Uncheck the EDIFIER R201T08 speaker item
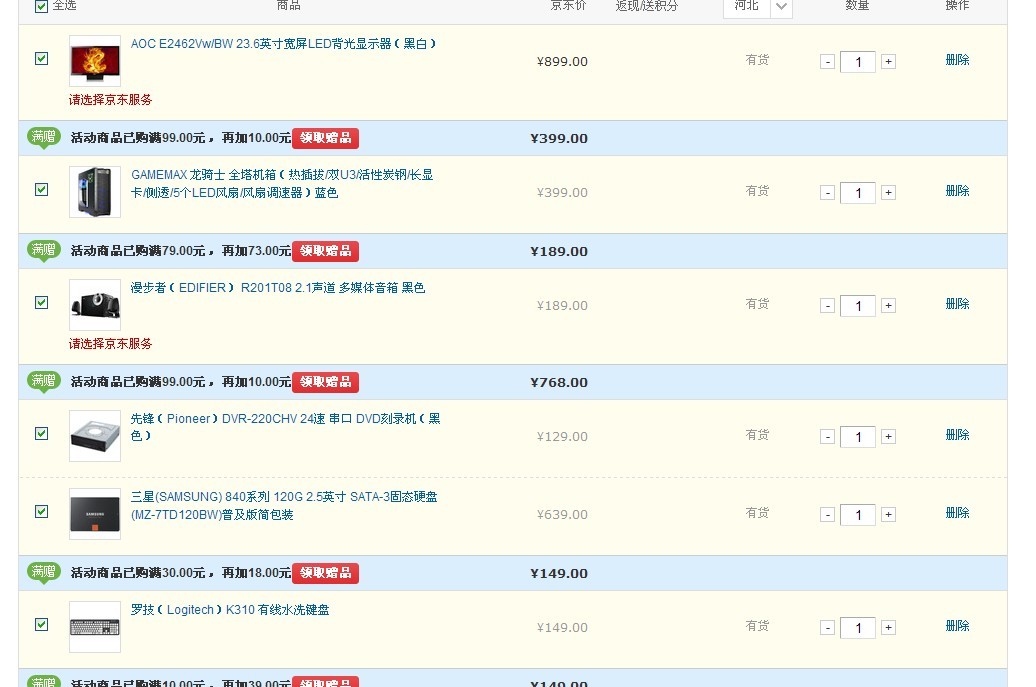 click(41, 303)
